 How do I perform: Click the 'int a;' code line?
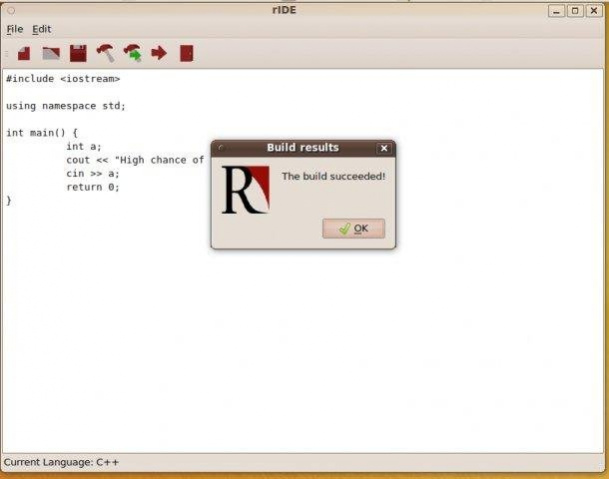point(84,146)
